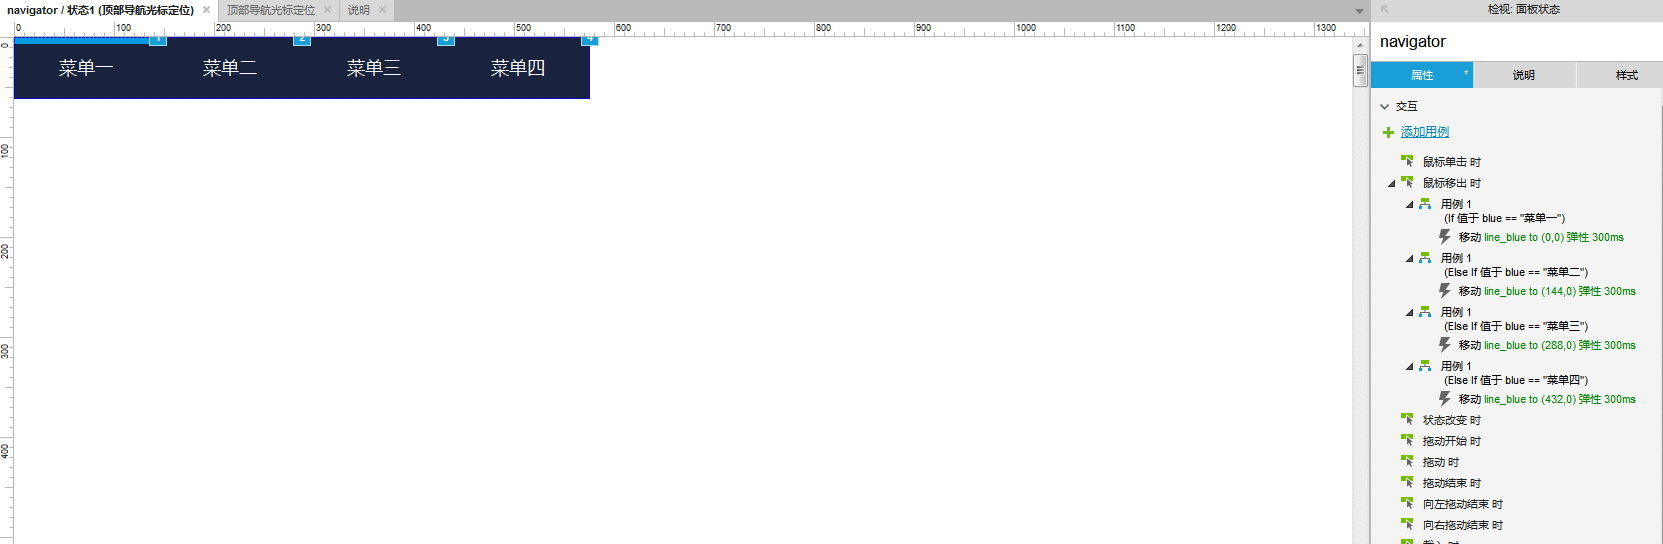
Task: Click the green plus add-case icon
Action: (1388, 132)
